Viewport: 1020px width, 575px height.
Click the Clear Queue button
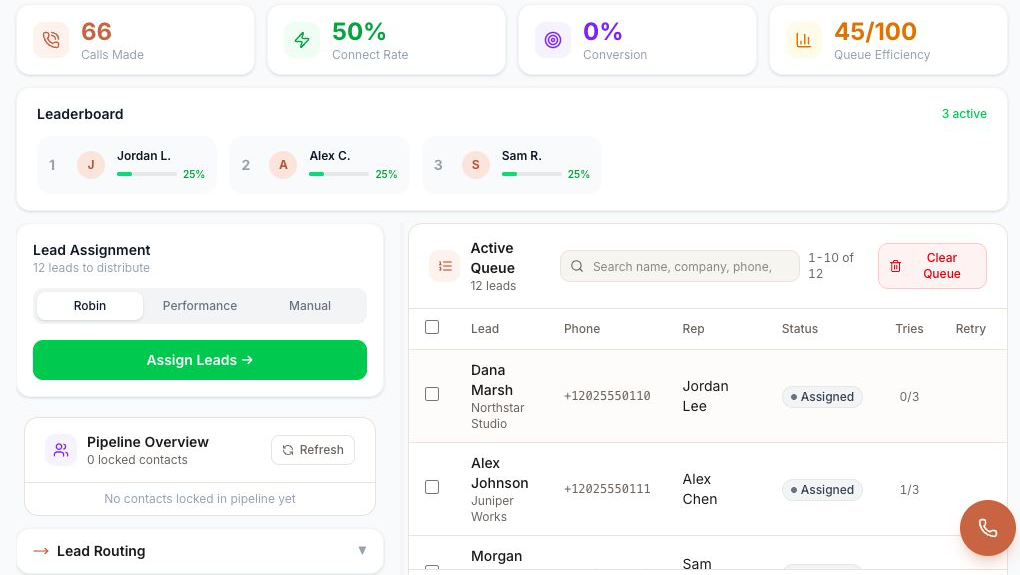tap(932, 266)
